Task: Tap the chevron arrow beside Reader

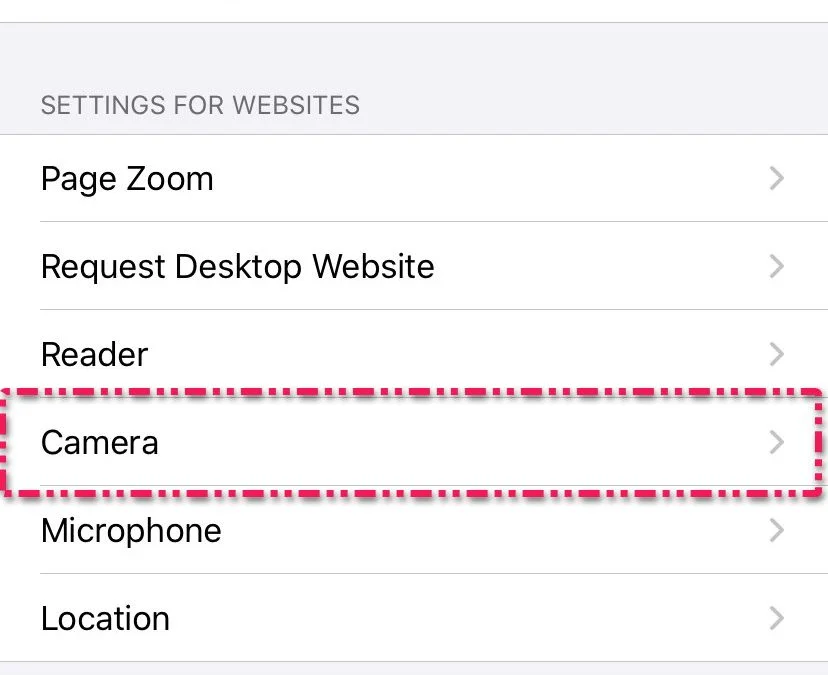Action: point(776,354)
